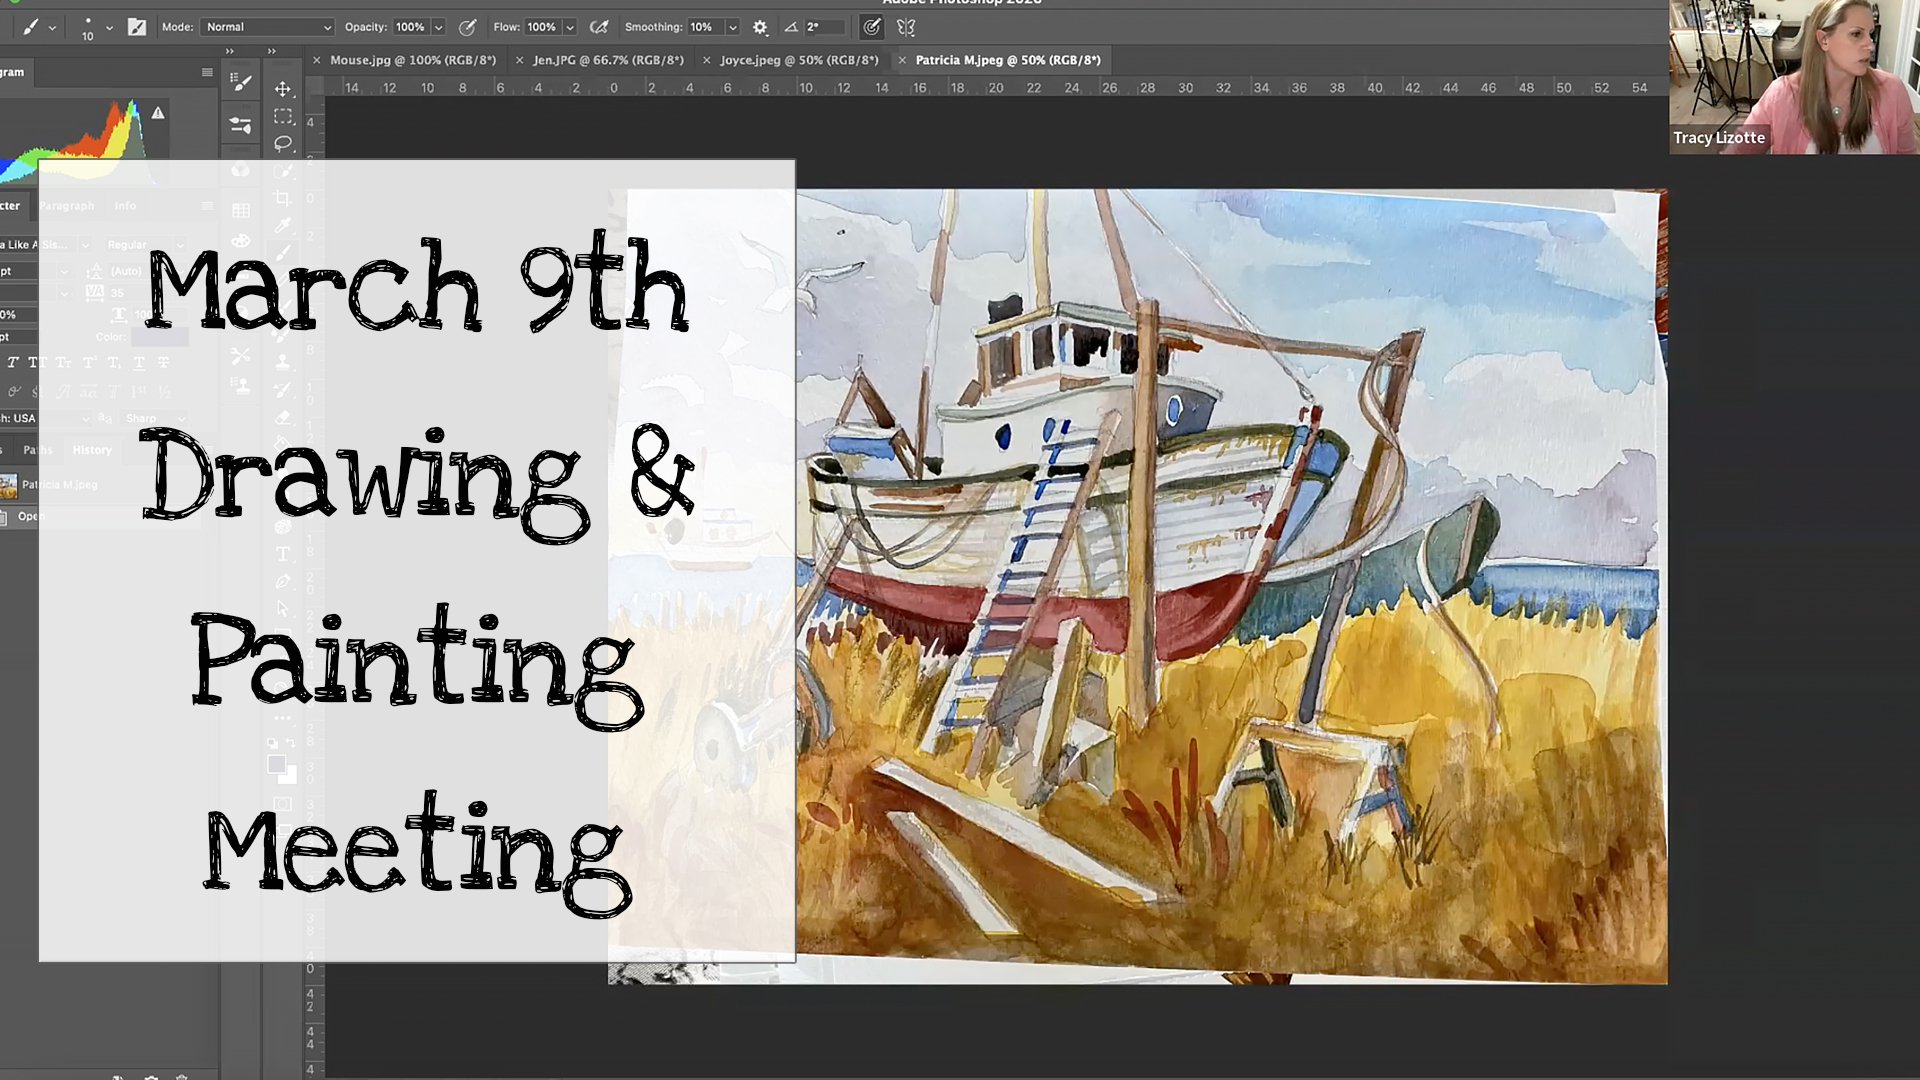
Task: Click the Flow 100% field
Action: pos(541,27)
